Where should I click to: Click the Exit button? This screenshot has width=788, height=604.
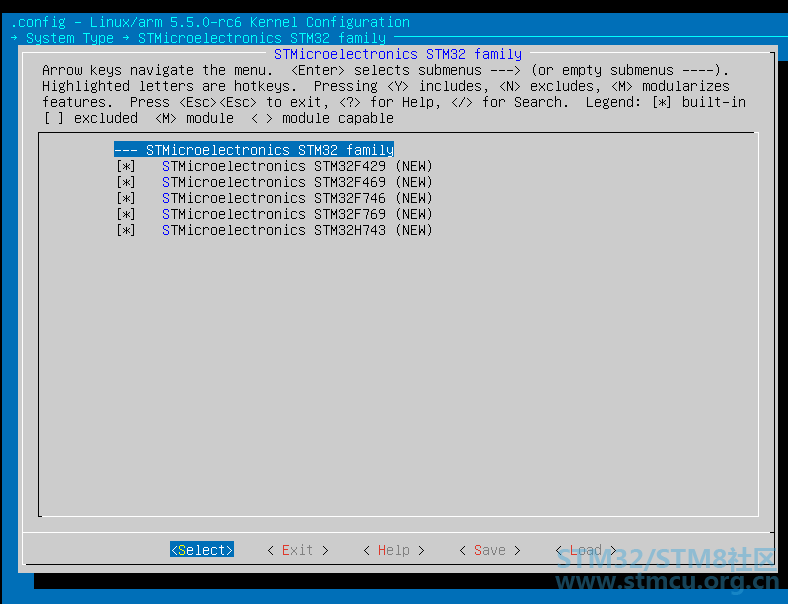298,550
